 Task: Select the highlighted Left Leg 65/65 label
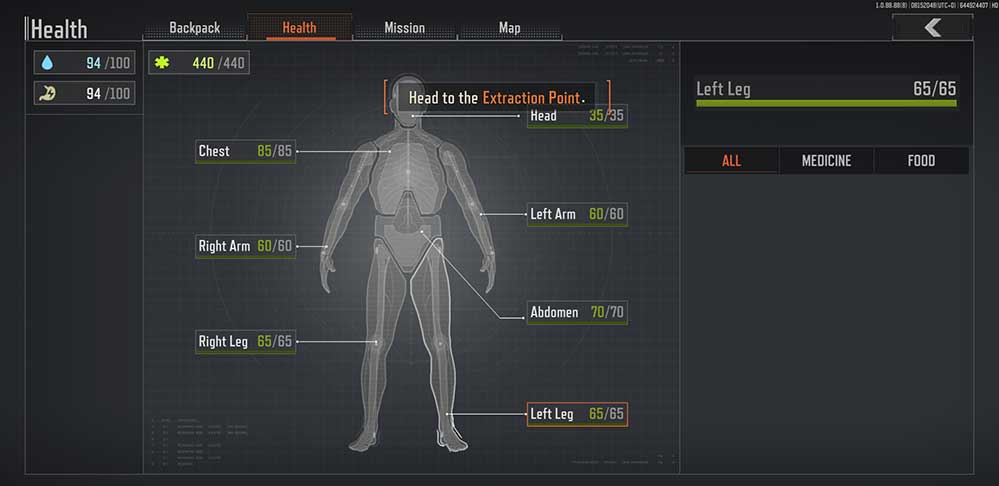(x=577, y=414)
